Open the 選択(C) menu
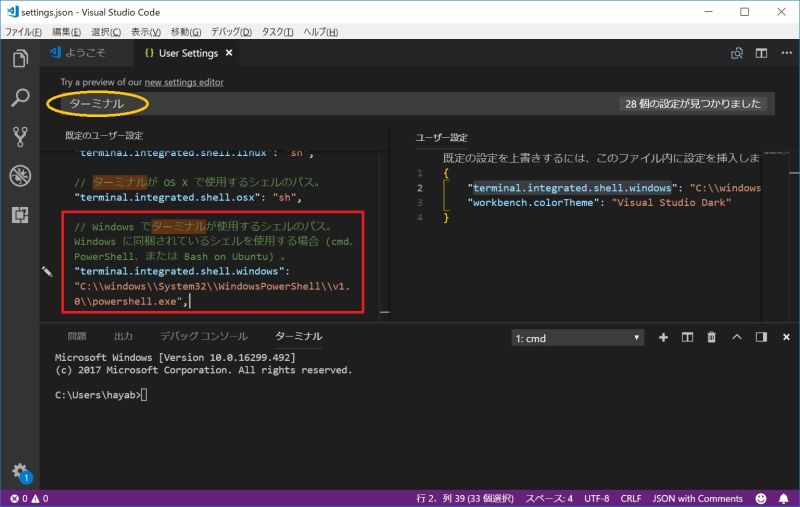The image size is (800, 507). (x=106, y=32)
